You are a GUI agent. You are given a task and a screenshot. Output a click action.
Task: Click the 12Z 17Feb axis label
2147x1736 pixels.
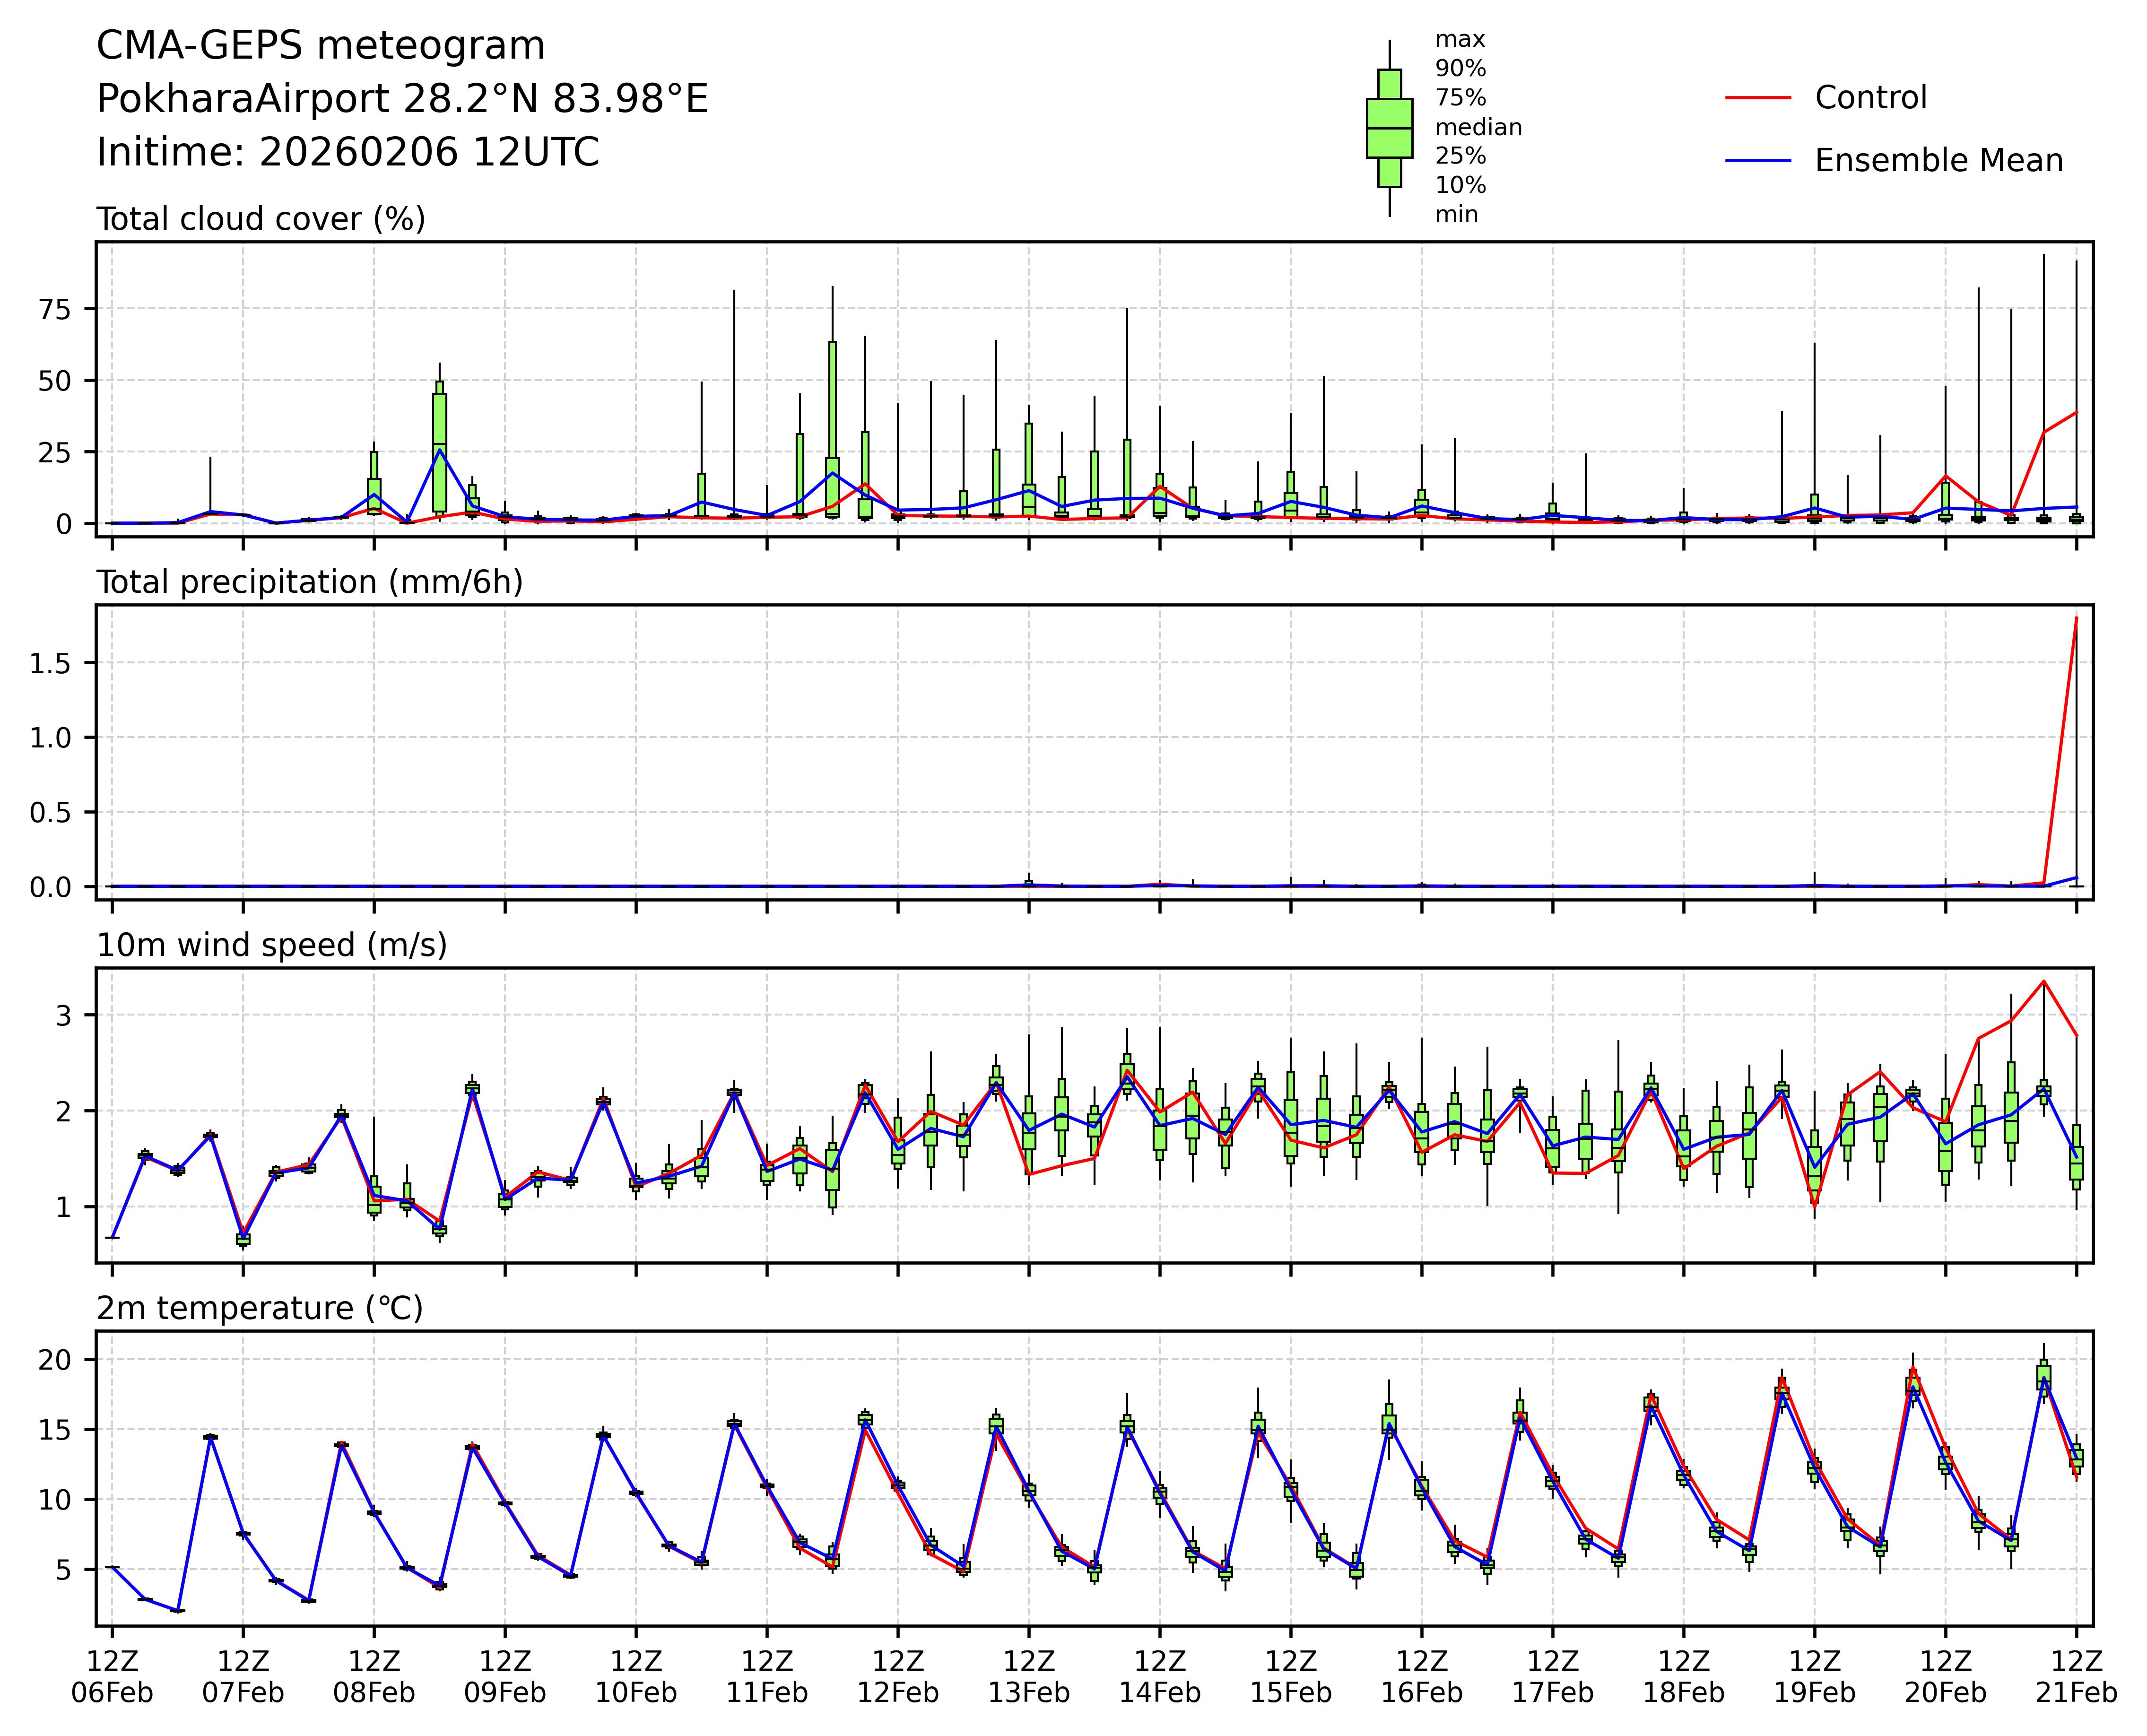point(1552,1677)
